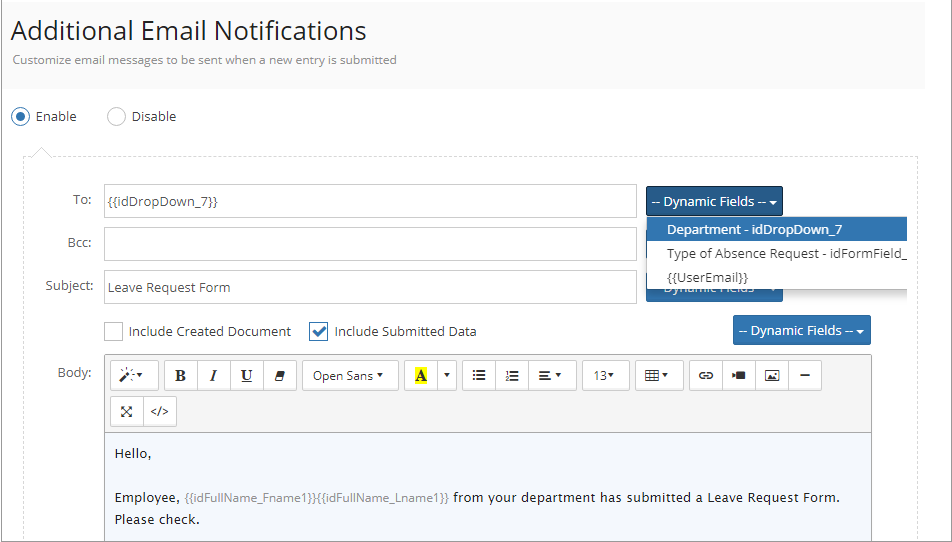Open paragraph alignment dropdown
Image resolution: width=952 pixels, height=542 pixels.
[x=552, y=375]
